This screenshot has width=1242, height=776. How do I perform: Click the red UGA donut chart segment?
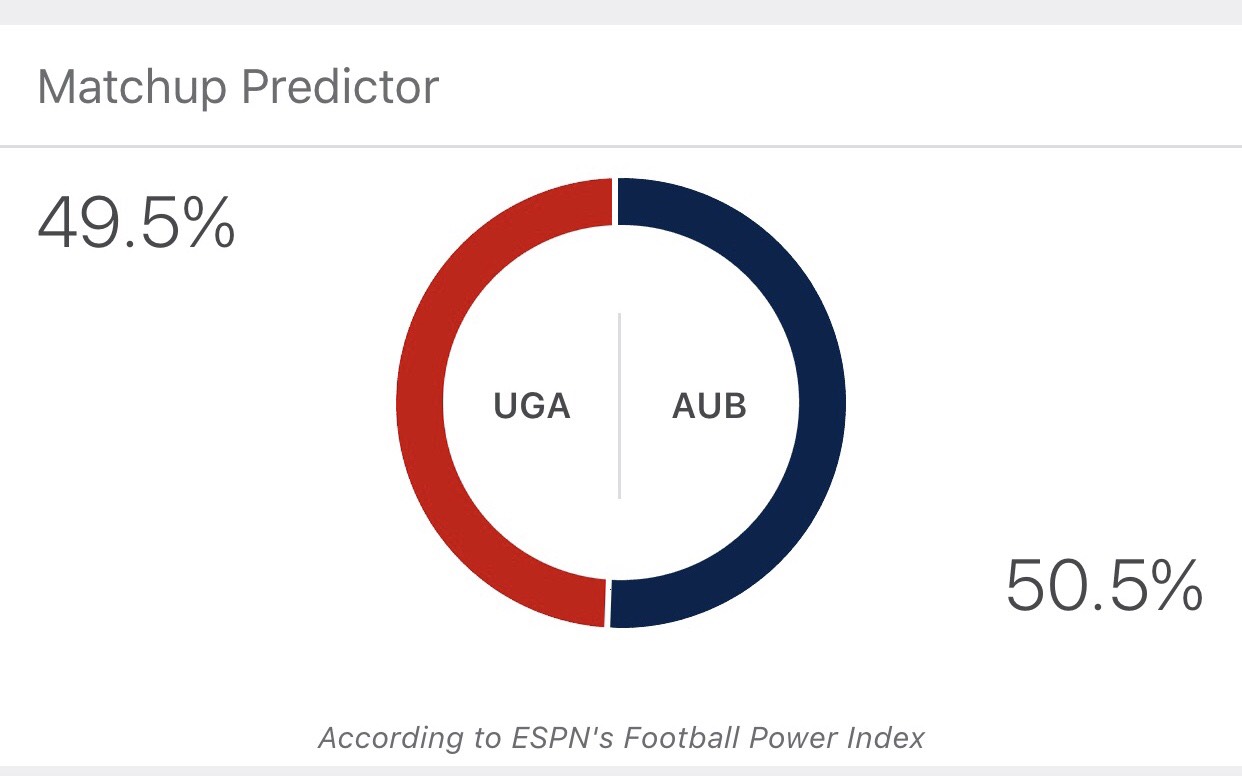coord(420,403)
